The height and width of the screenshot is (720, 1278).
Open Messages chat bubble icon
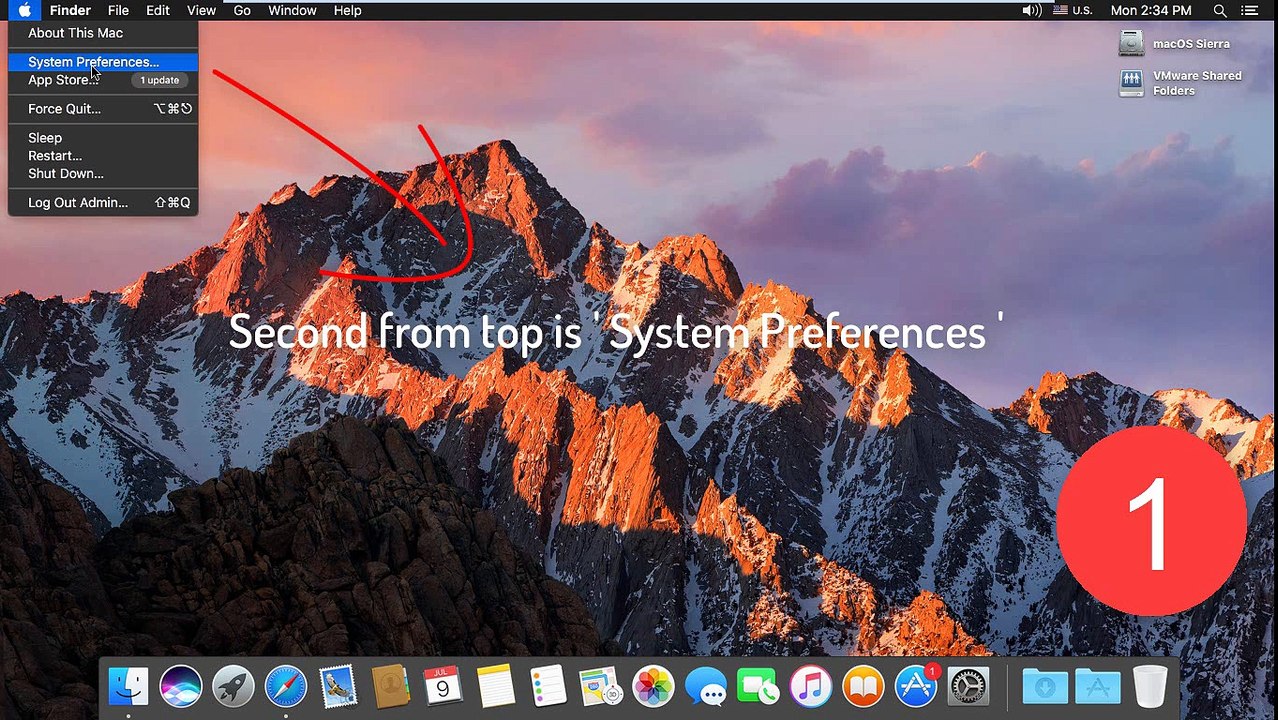(x=706, y=687)
